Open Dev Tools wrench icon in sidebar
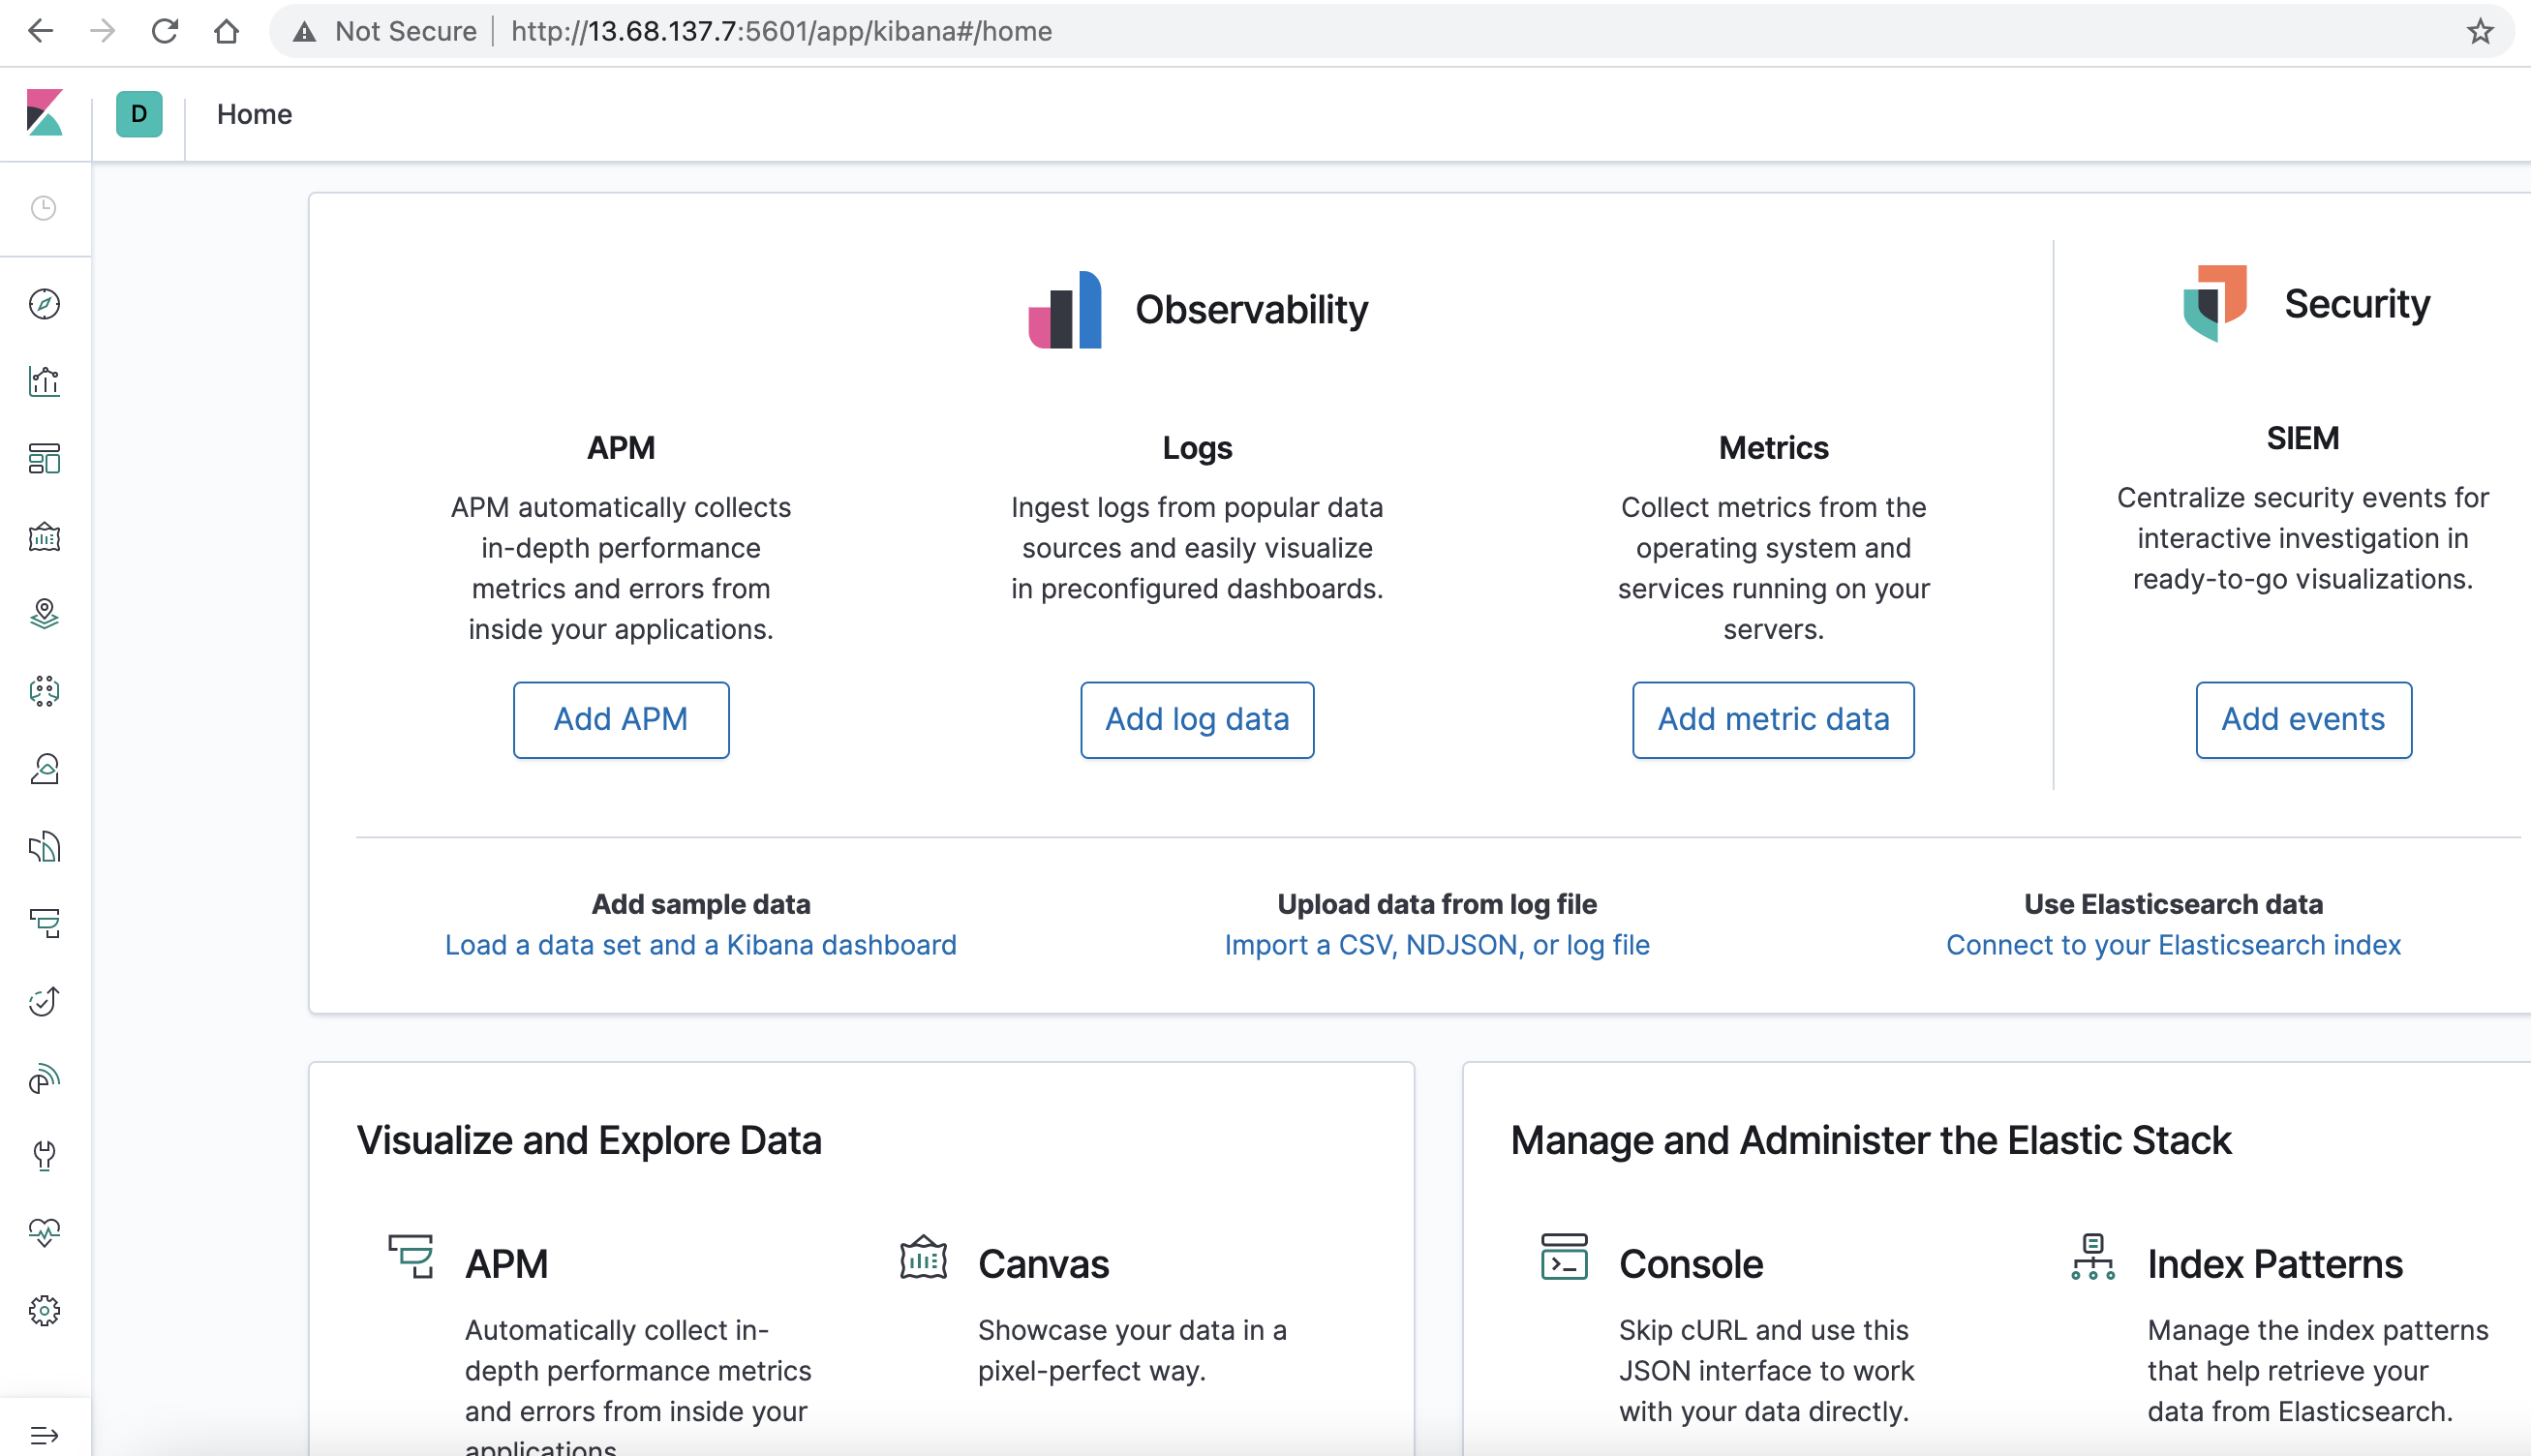This screenshot has height=1456, width=2531. tap(44, 1156)
